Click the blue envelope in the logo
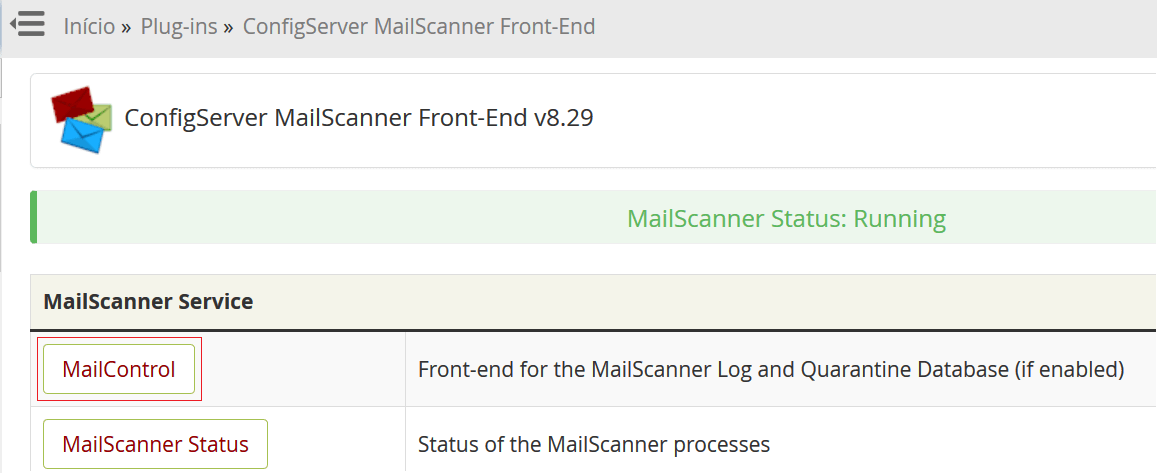Image resolution: width=1157 pixels, height=473 pixels. coord(82,137)
